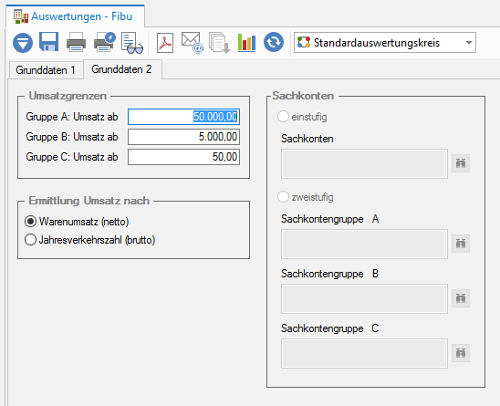The height and width of the screenshot is (406, 500).
Task: Open print preview icon with glasses
Action: pyautogui.click(x=132, y=43)
